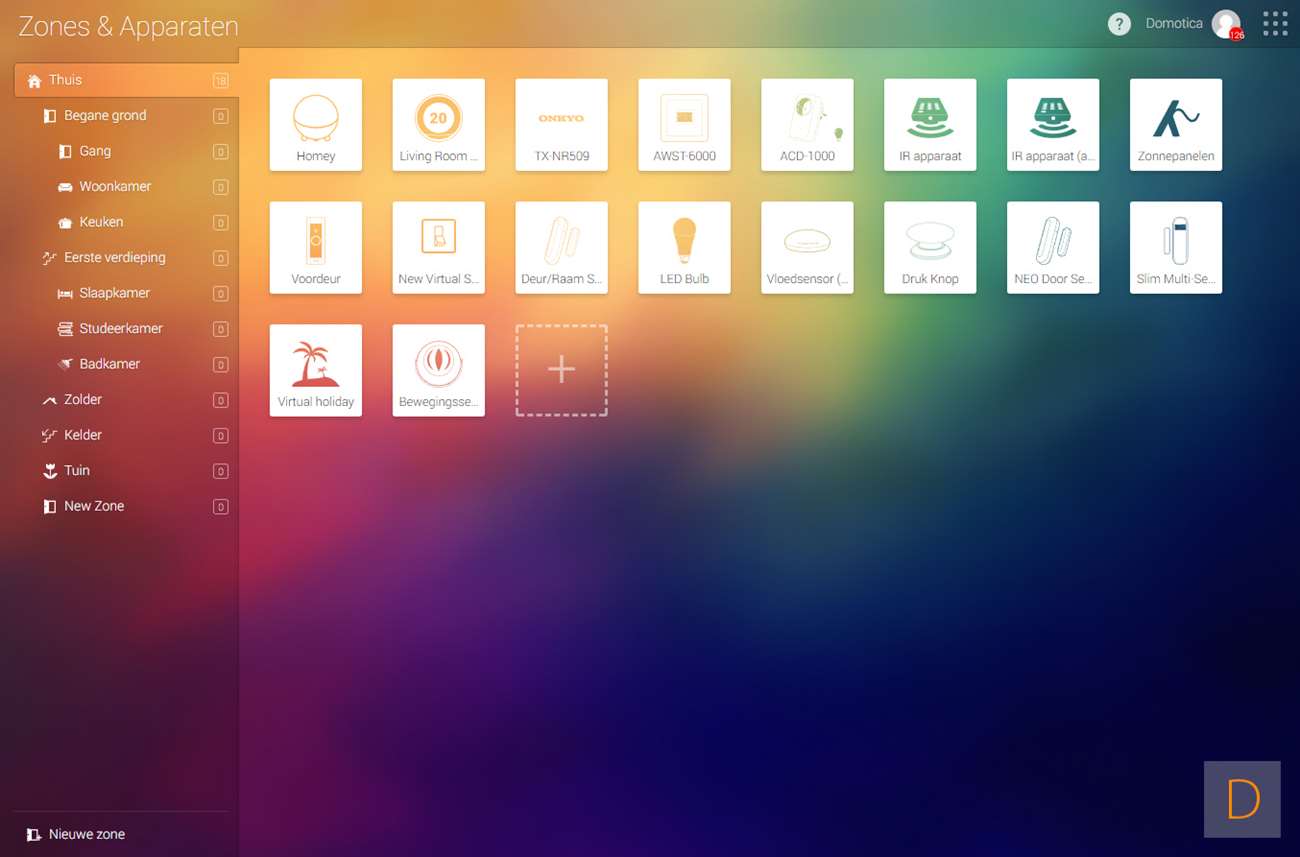The width and height of the screenshot is (1300, 857).
Task: Select the ACD-1000 plug tile
Action: click(808, 125)
